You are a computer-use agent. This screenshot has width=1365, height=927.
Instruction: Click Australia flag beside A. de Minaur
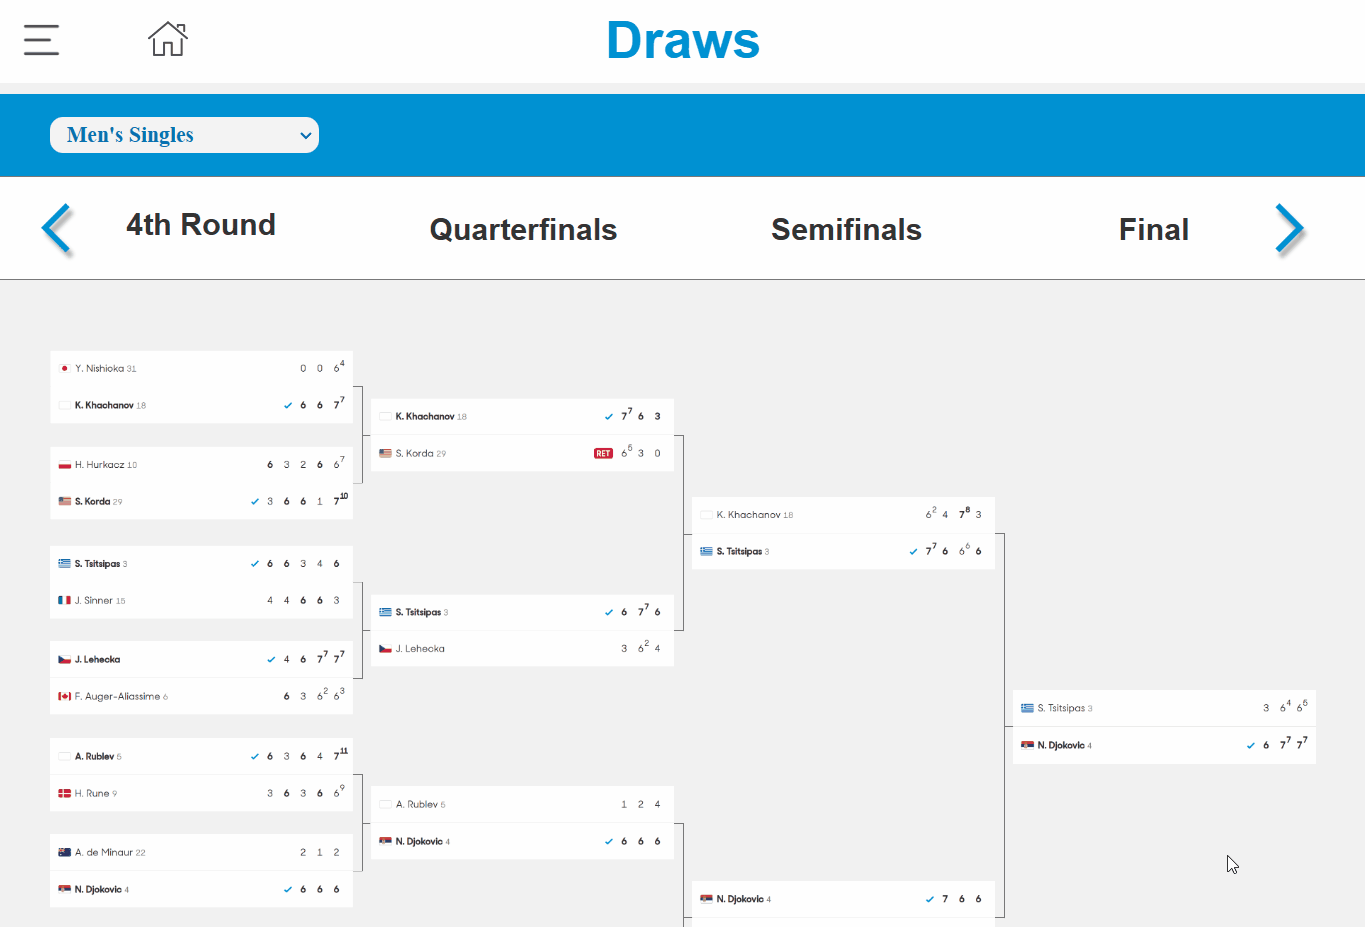pos(65,853)
